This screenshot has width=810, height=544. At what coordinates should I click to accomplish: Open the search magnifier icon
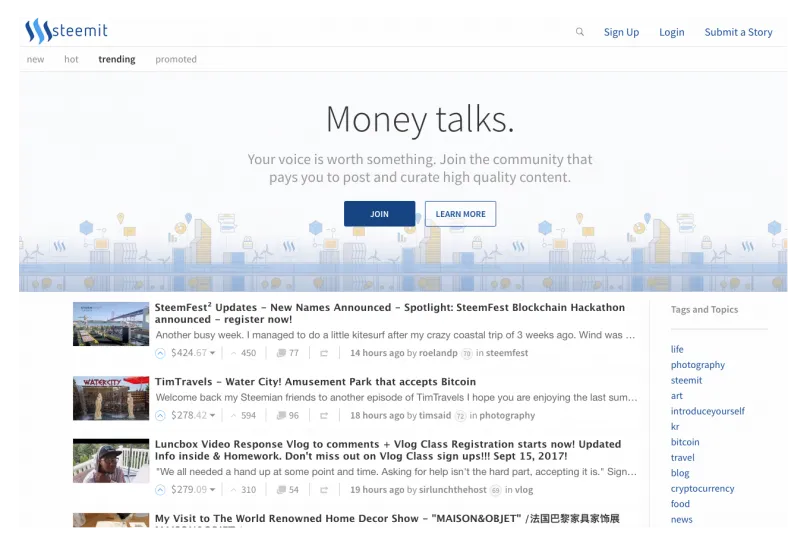pos(580,32)
